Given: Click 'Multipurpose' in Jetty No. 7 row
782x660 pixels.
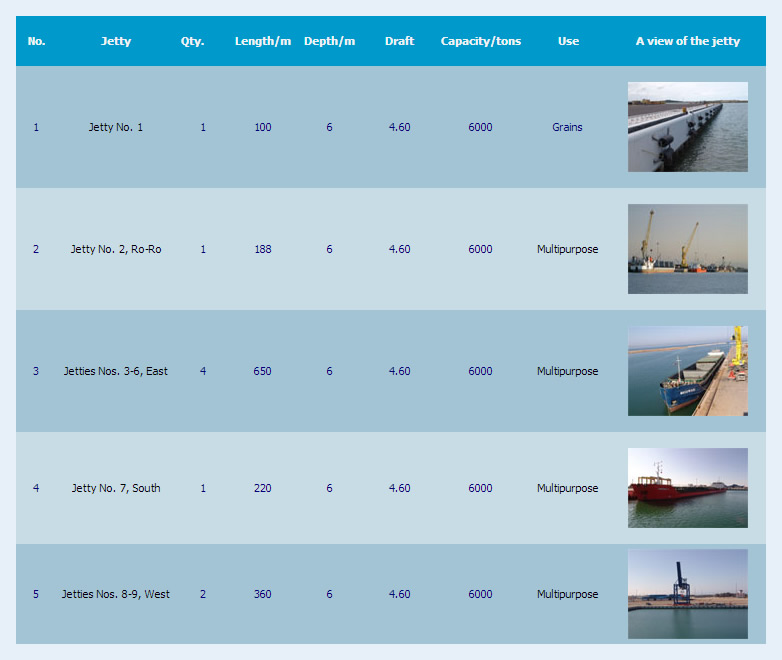Looking at the screenshot, I should point(568,488).
